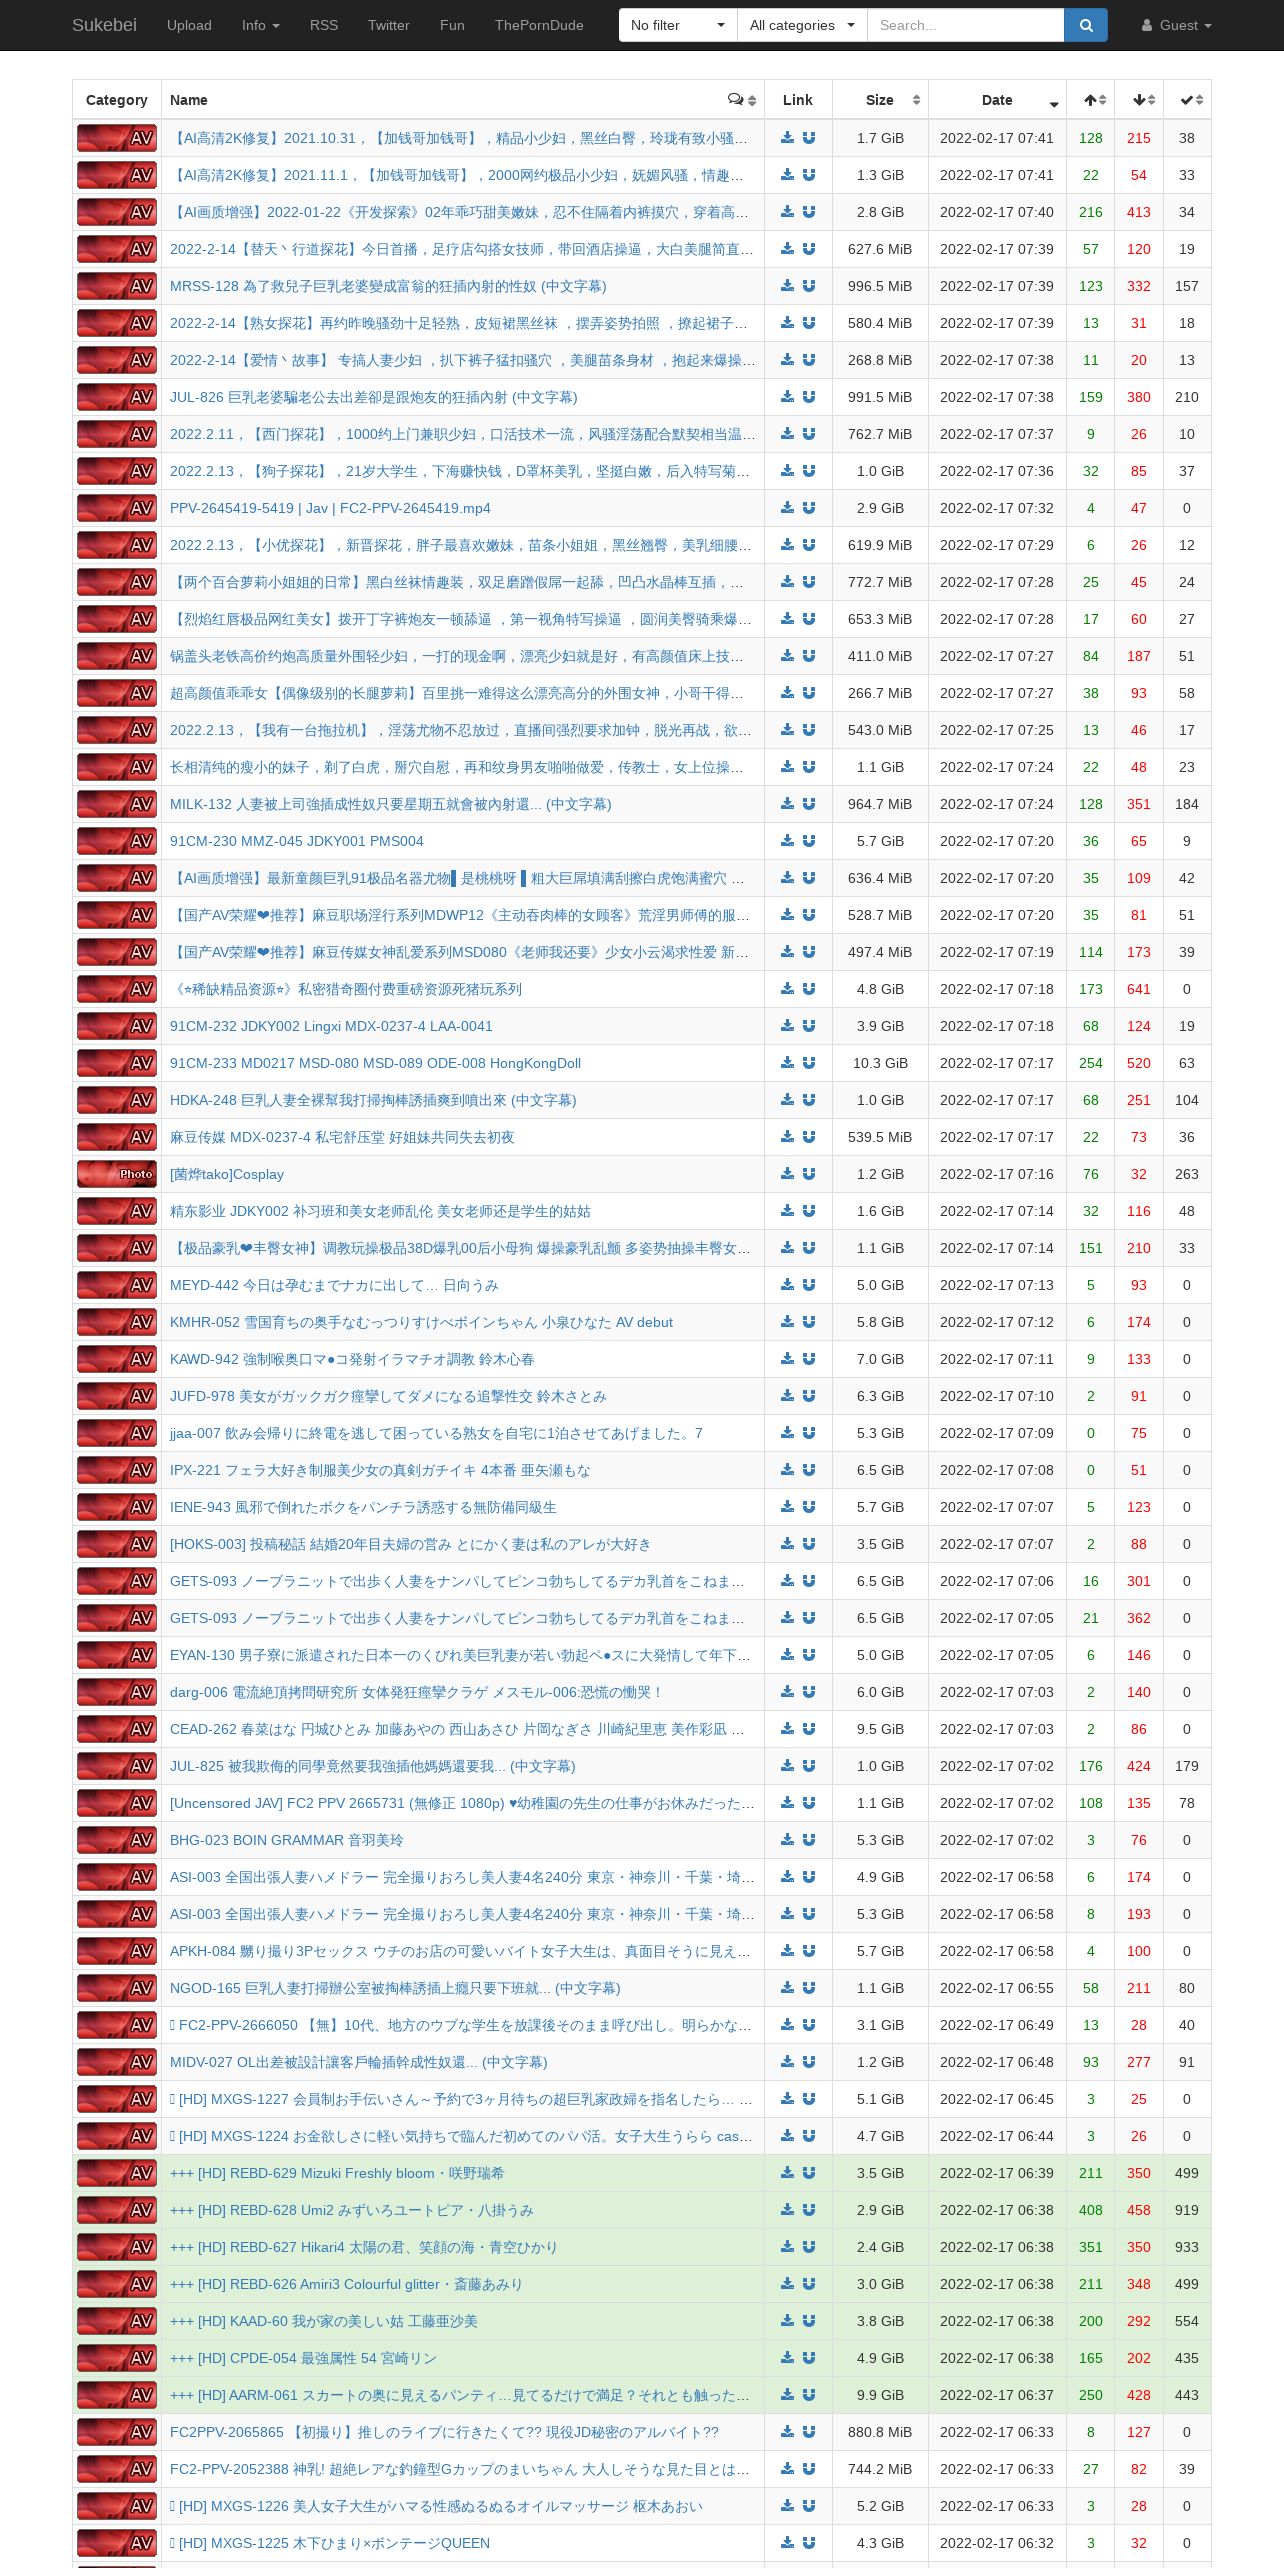The image size is (1284, 2568).
Task: Open magnet link for KMHR-052 row
Action: point(809,1322)
